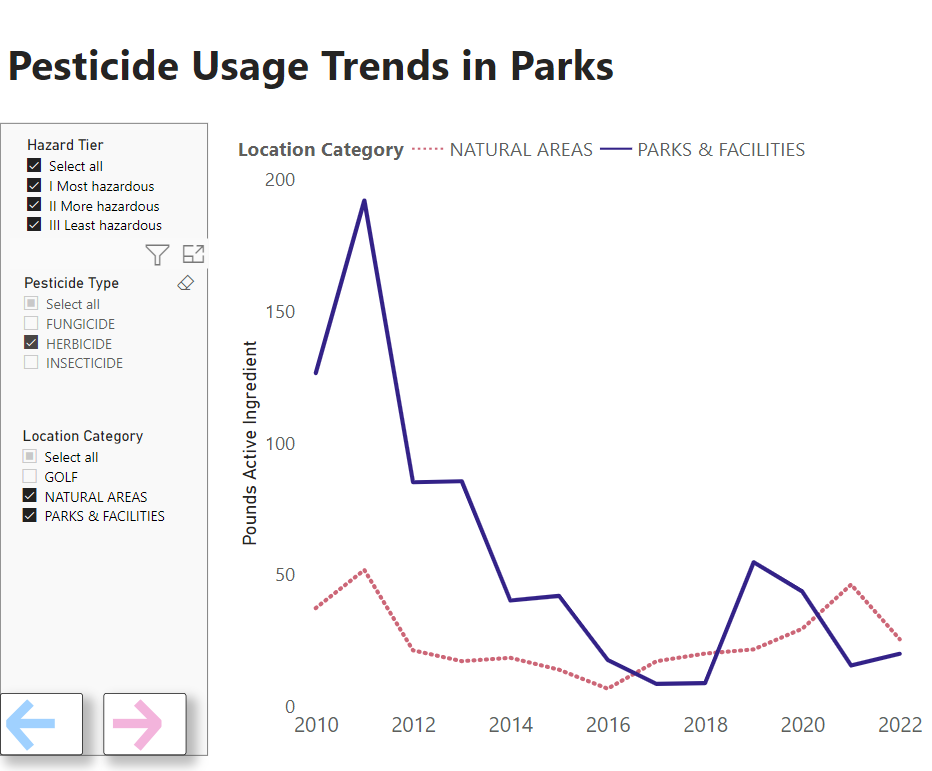
Task: Uncheck II More hazardous tier
Action: click(x=34, y=206)
